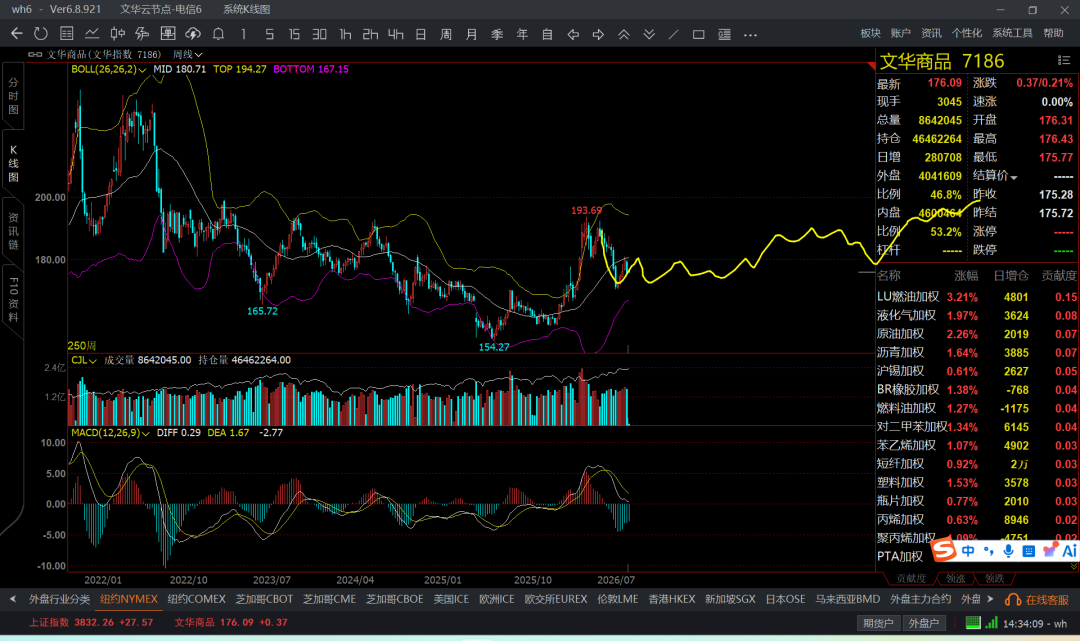Image resolution: width=1080 pixels, height=641 pixels.
Task: Switch to time-sharing line chart icon
Action: 92,34
